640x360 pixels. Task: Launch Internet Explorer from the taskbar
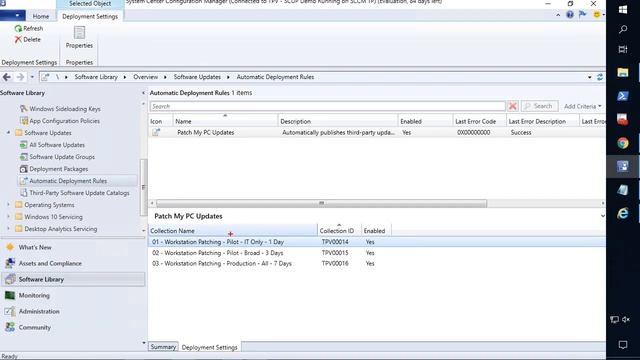tap(623, 213)
